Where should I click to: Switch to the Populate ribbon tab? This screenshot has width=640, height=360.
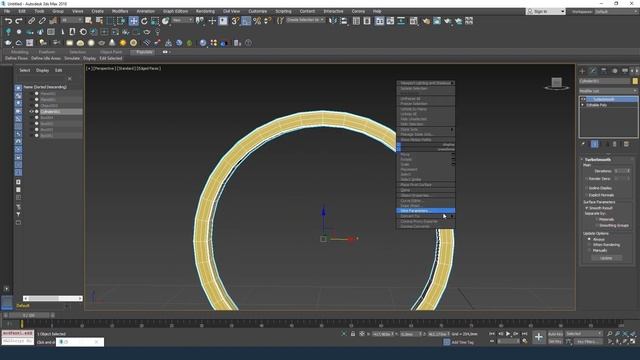[x=144, y=52]
